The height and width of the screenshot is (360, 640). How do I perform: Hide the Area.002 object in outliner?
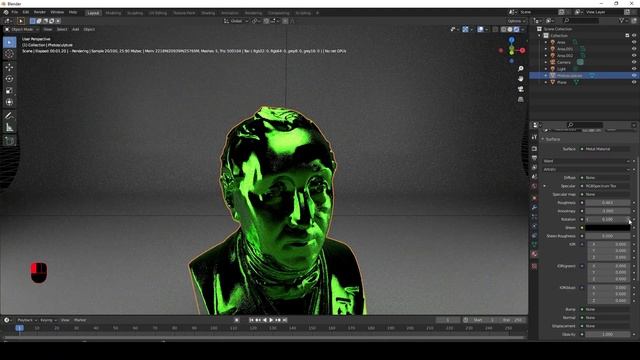tap(634, 56)
